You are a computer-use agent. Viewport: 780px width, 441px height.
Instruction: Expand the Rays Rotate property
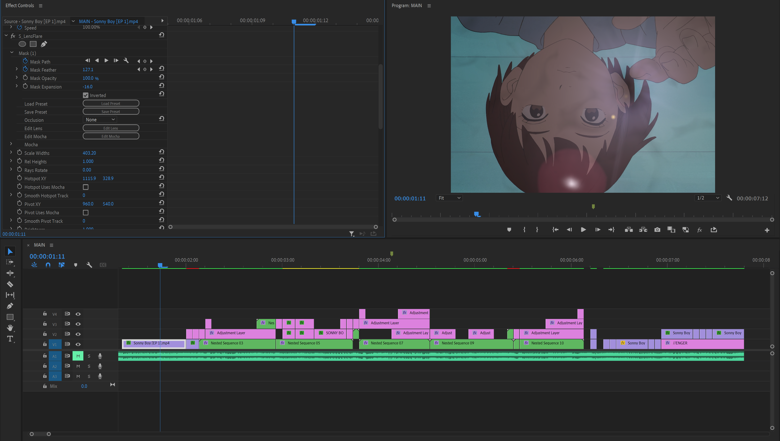(11, 170)
